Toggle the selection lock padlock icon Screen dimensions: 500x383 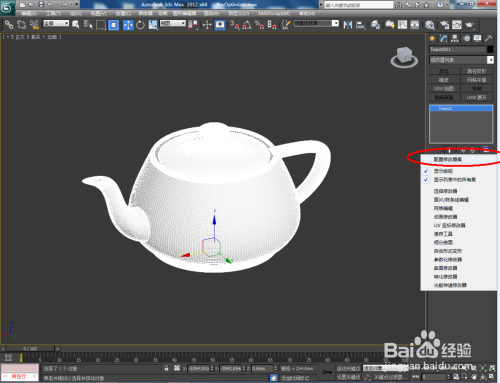coord(166,368)
